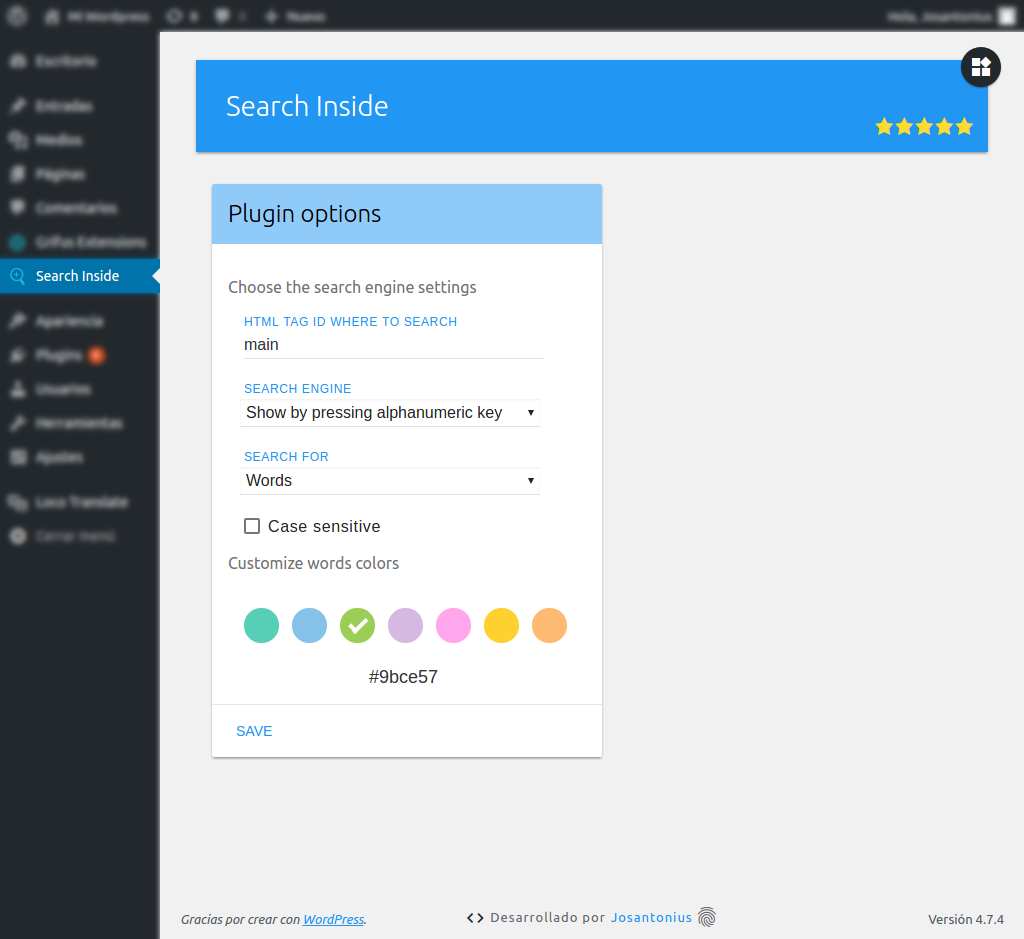Image resolution: width=1024 pixels, height=939 pixels.
Task: Click the Plugin options card heading
Action: [304, 214]
